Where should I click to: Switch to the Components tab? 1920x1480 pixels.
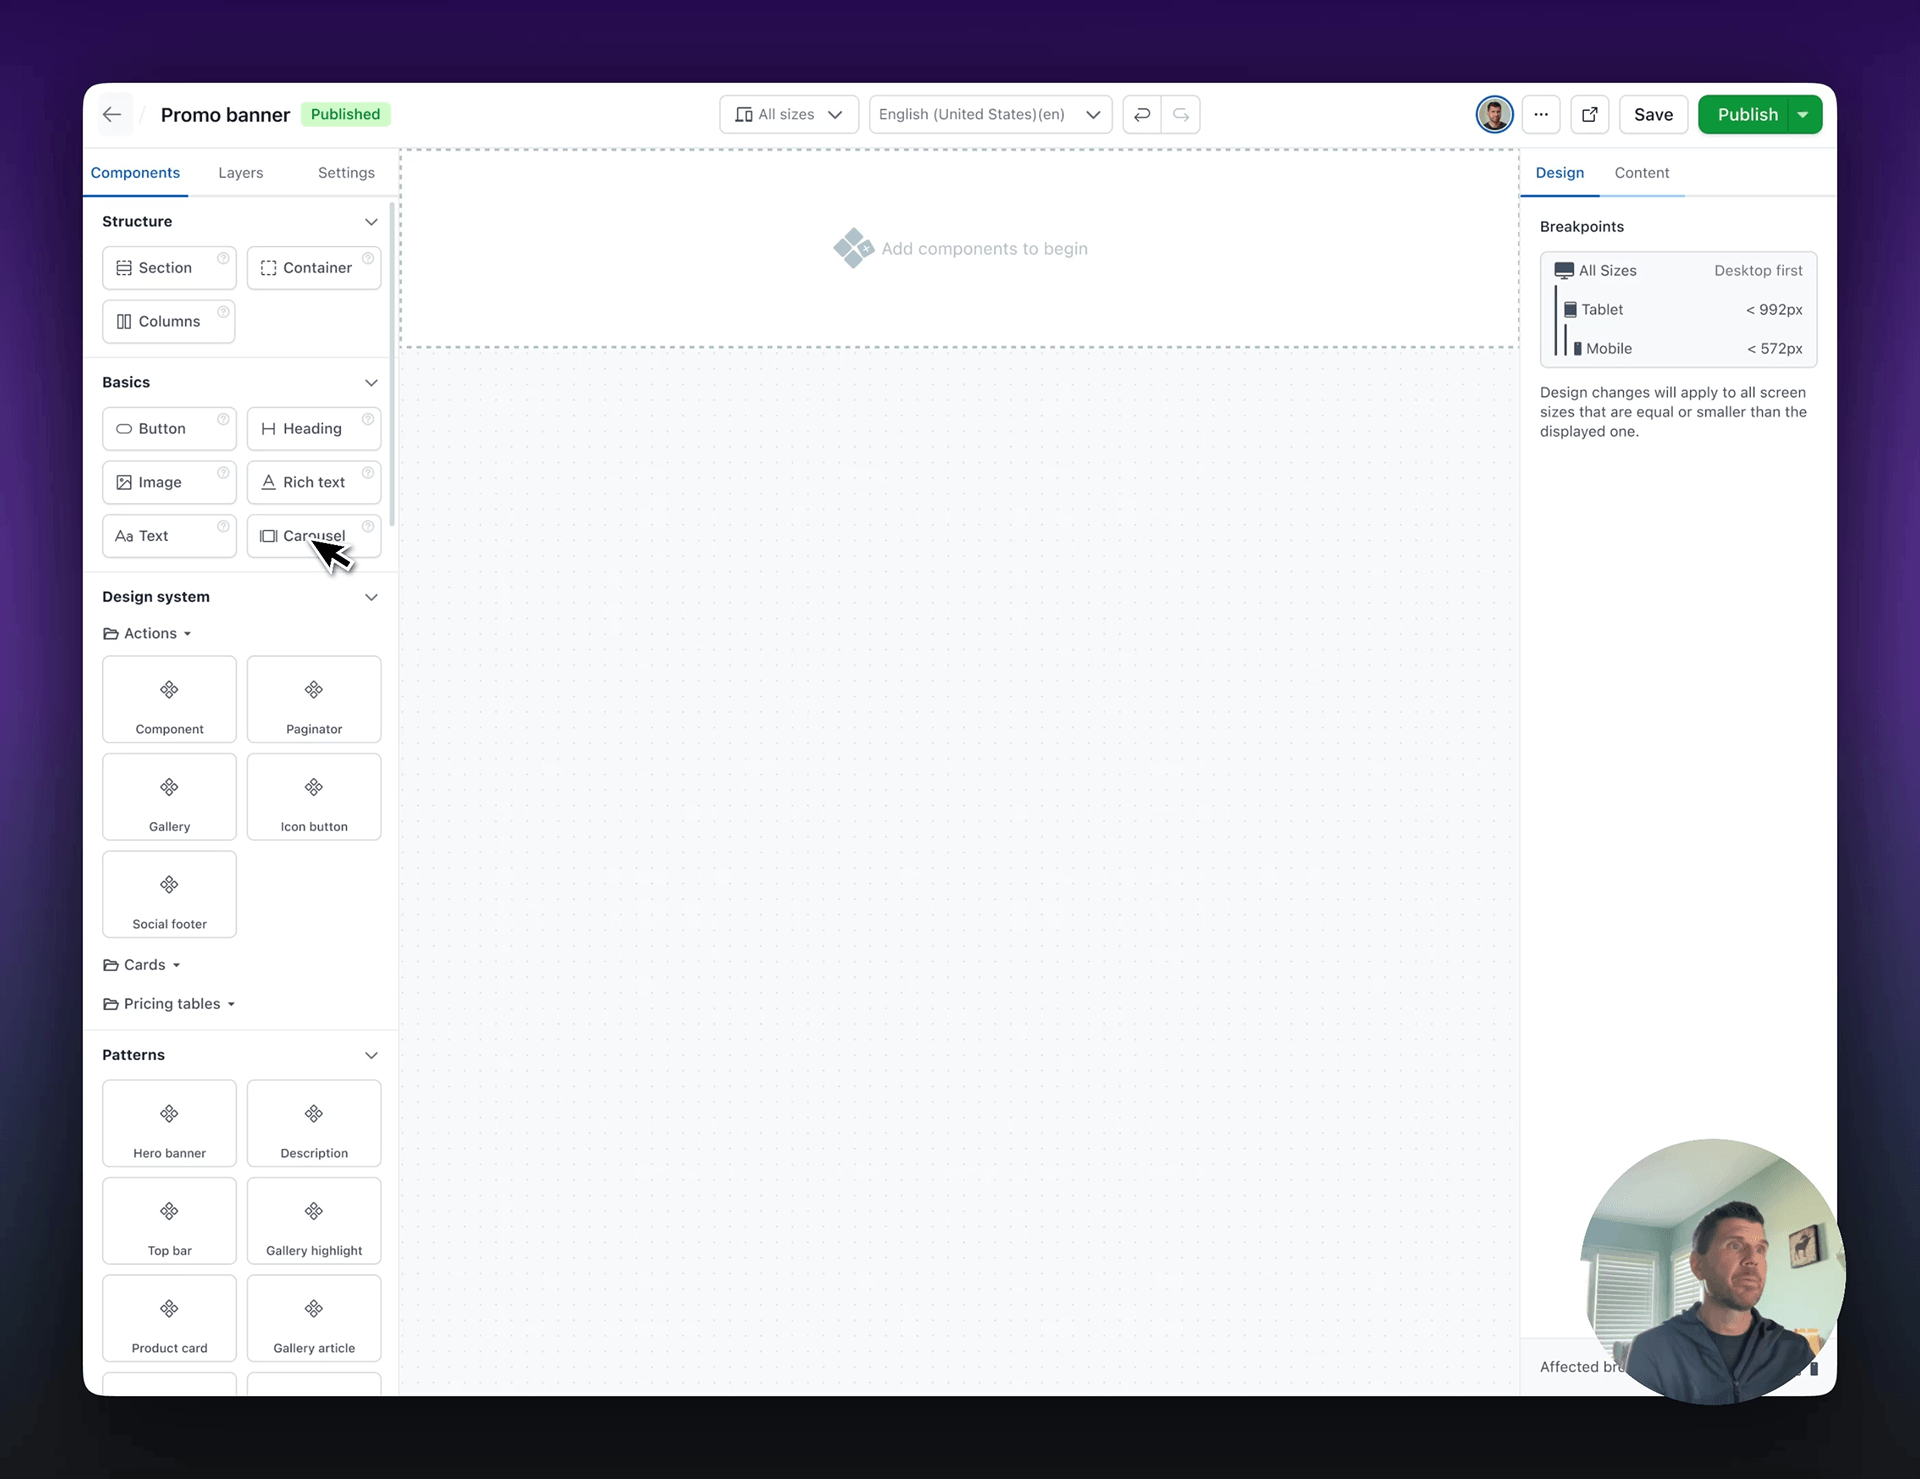pos(135,173)
